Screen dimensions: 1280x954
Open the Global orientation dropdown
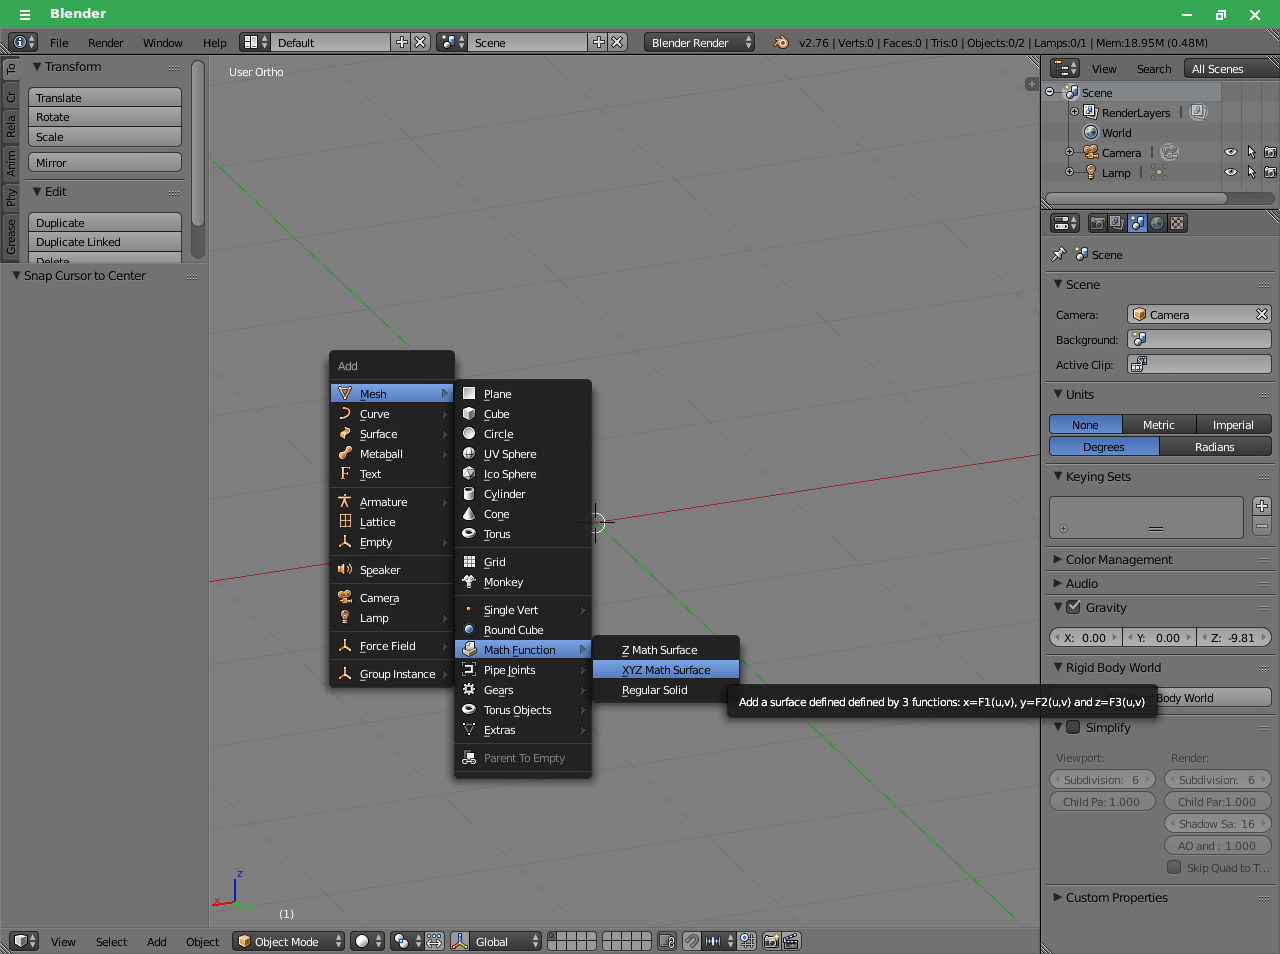point(507,941)
